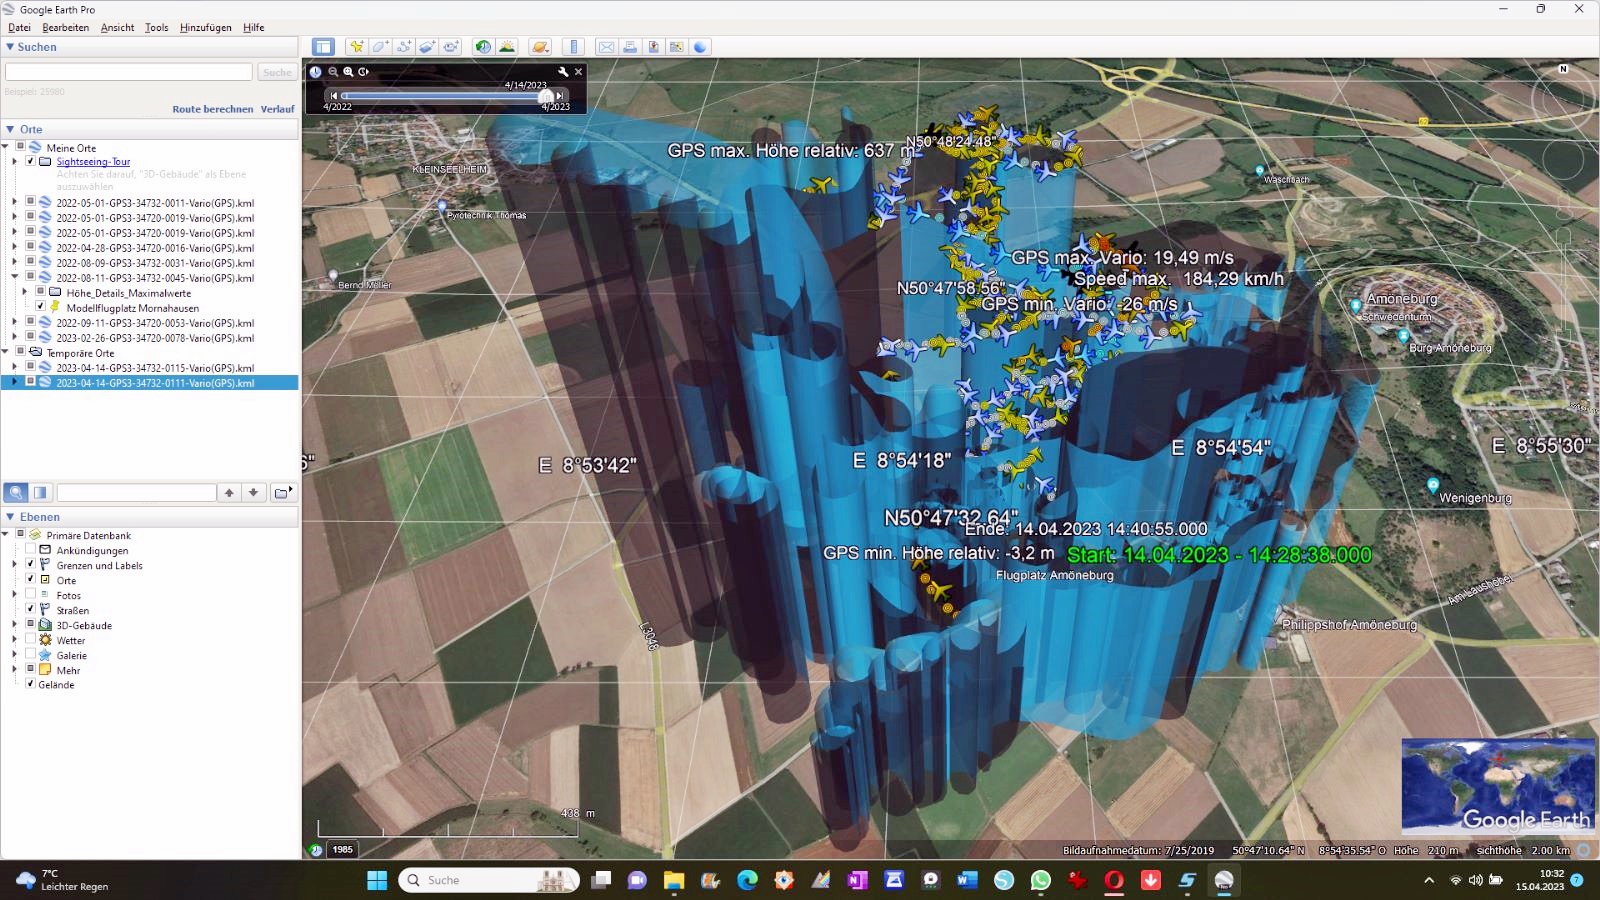Record a tour with the camera icon

(x=451, y=47)
